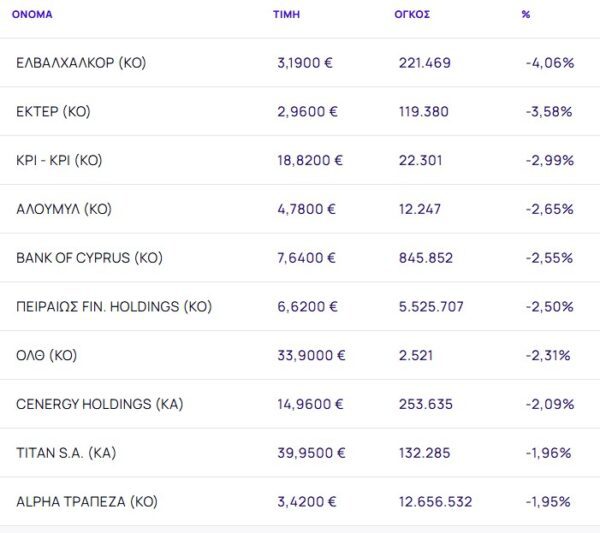Select the ΕΚΤΕΡ (ΚΟ) stock name
This screenshot has width=600, height=533.
click(x=53, y=112)
